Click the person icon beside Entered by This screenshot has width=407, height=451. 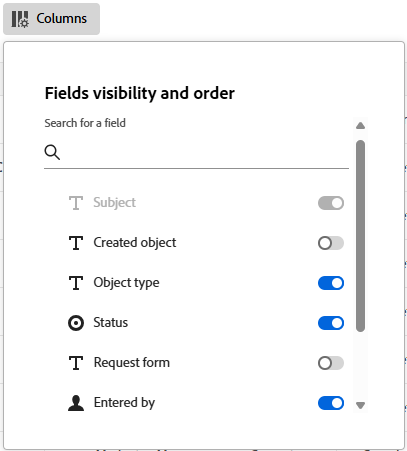click(76, 403)
